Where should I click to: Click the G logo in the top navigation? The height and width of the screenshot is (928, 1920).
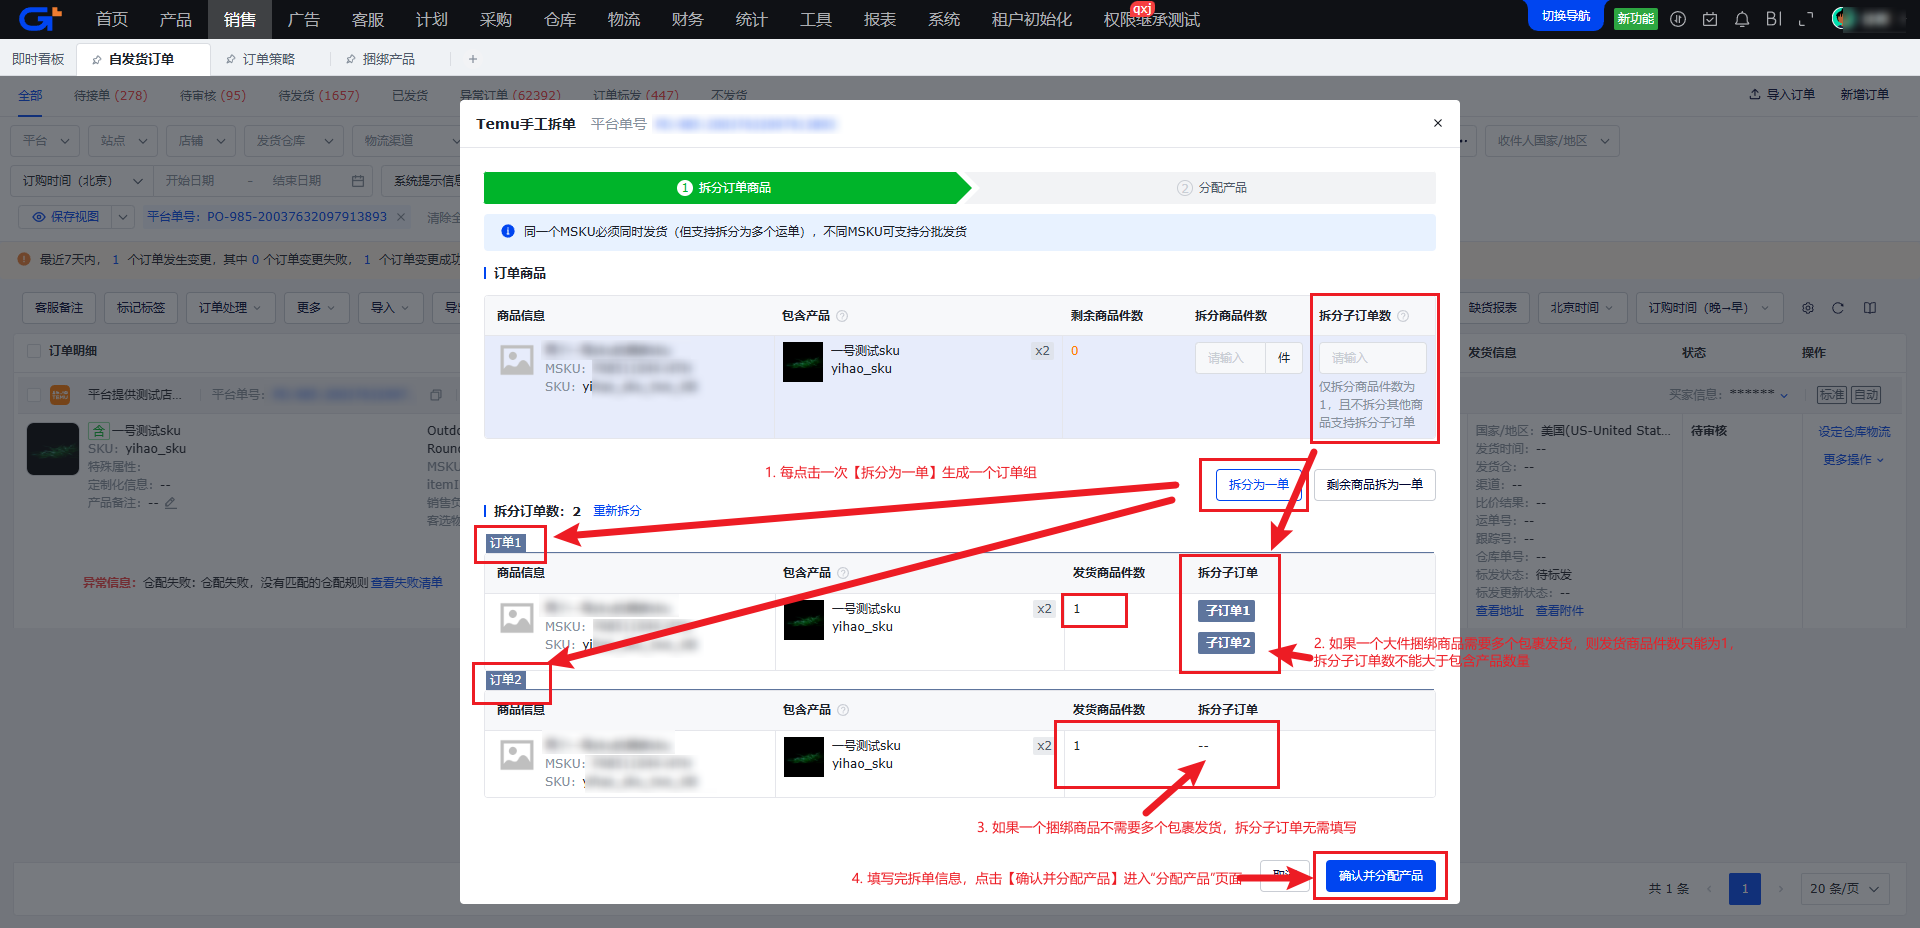coord(40,18)
